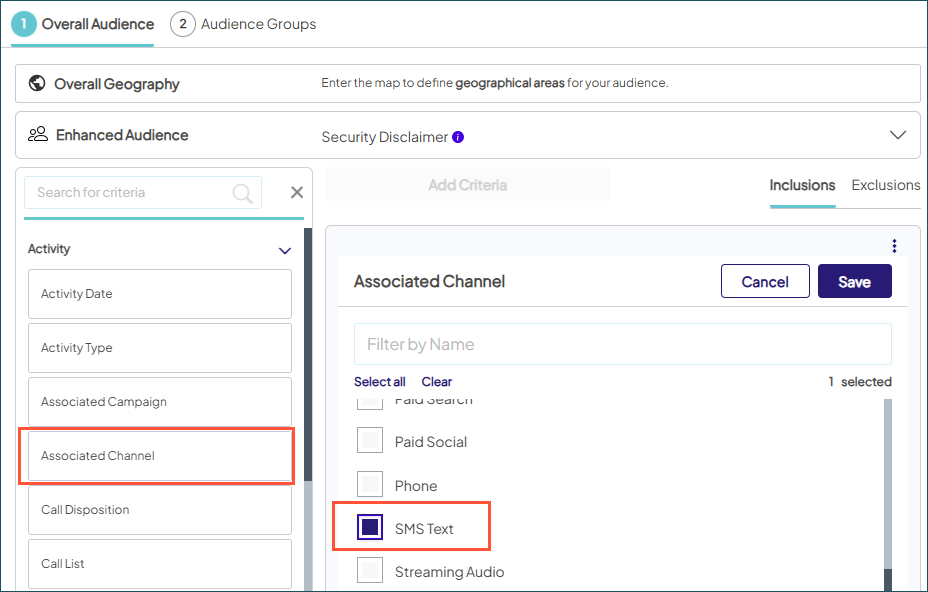Uncheck the SMS Text checkbox
928x592 pixels.
[x=370, y=527]
